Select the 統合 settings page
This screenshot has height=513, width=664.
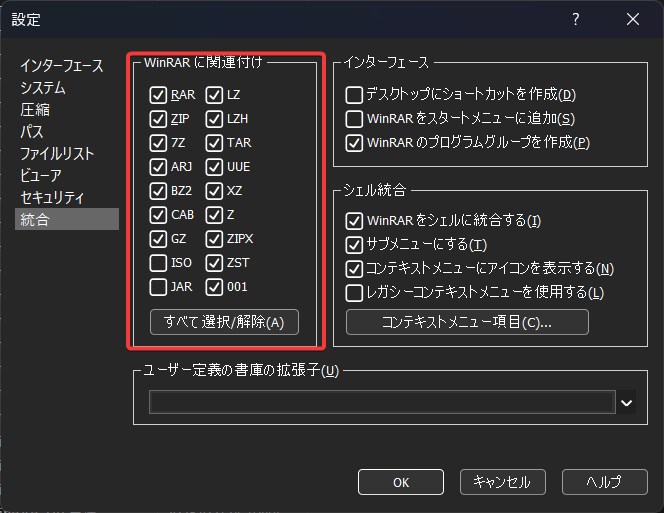point(67,219)
